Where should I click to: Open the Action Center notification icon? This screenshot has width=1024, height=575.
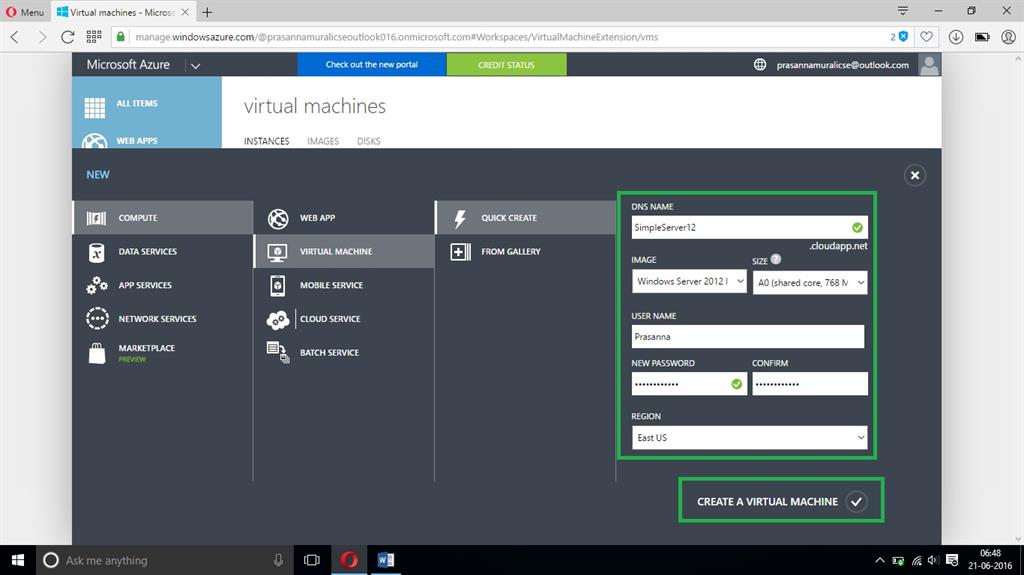(952, 560)
